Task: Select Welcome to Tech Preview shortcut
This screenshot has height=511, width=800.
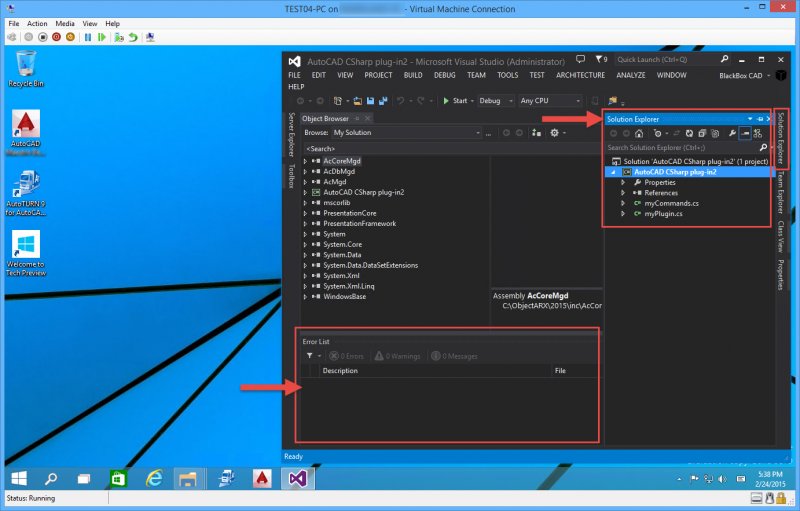Action: pyautogui.click(x=26, y=253)
